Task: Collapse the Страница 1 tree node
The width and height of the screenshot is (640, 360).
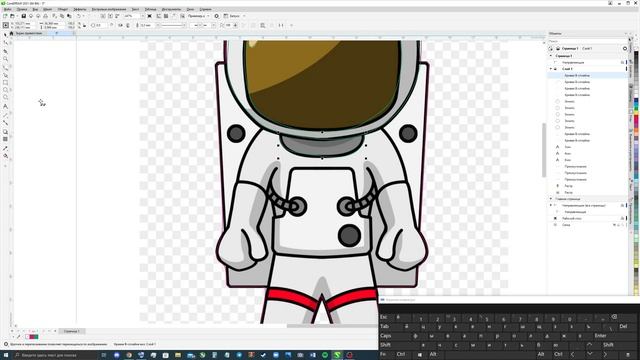Action: pos(551,56)
